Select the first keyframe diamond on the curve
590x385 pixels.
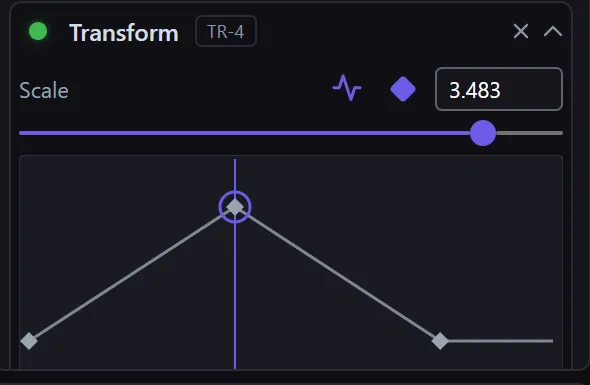tap(29, 341)
